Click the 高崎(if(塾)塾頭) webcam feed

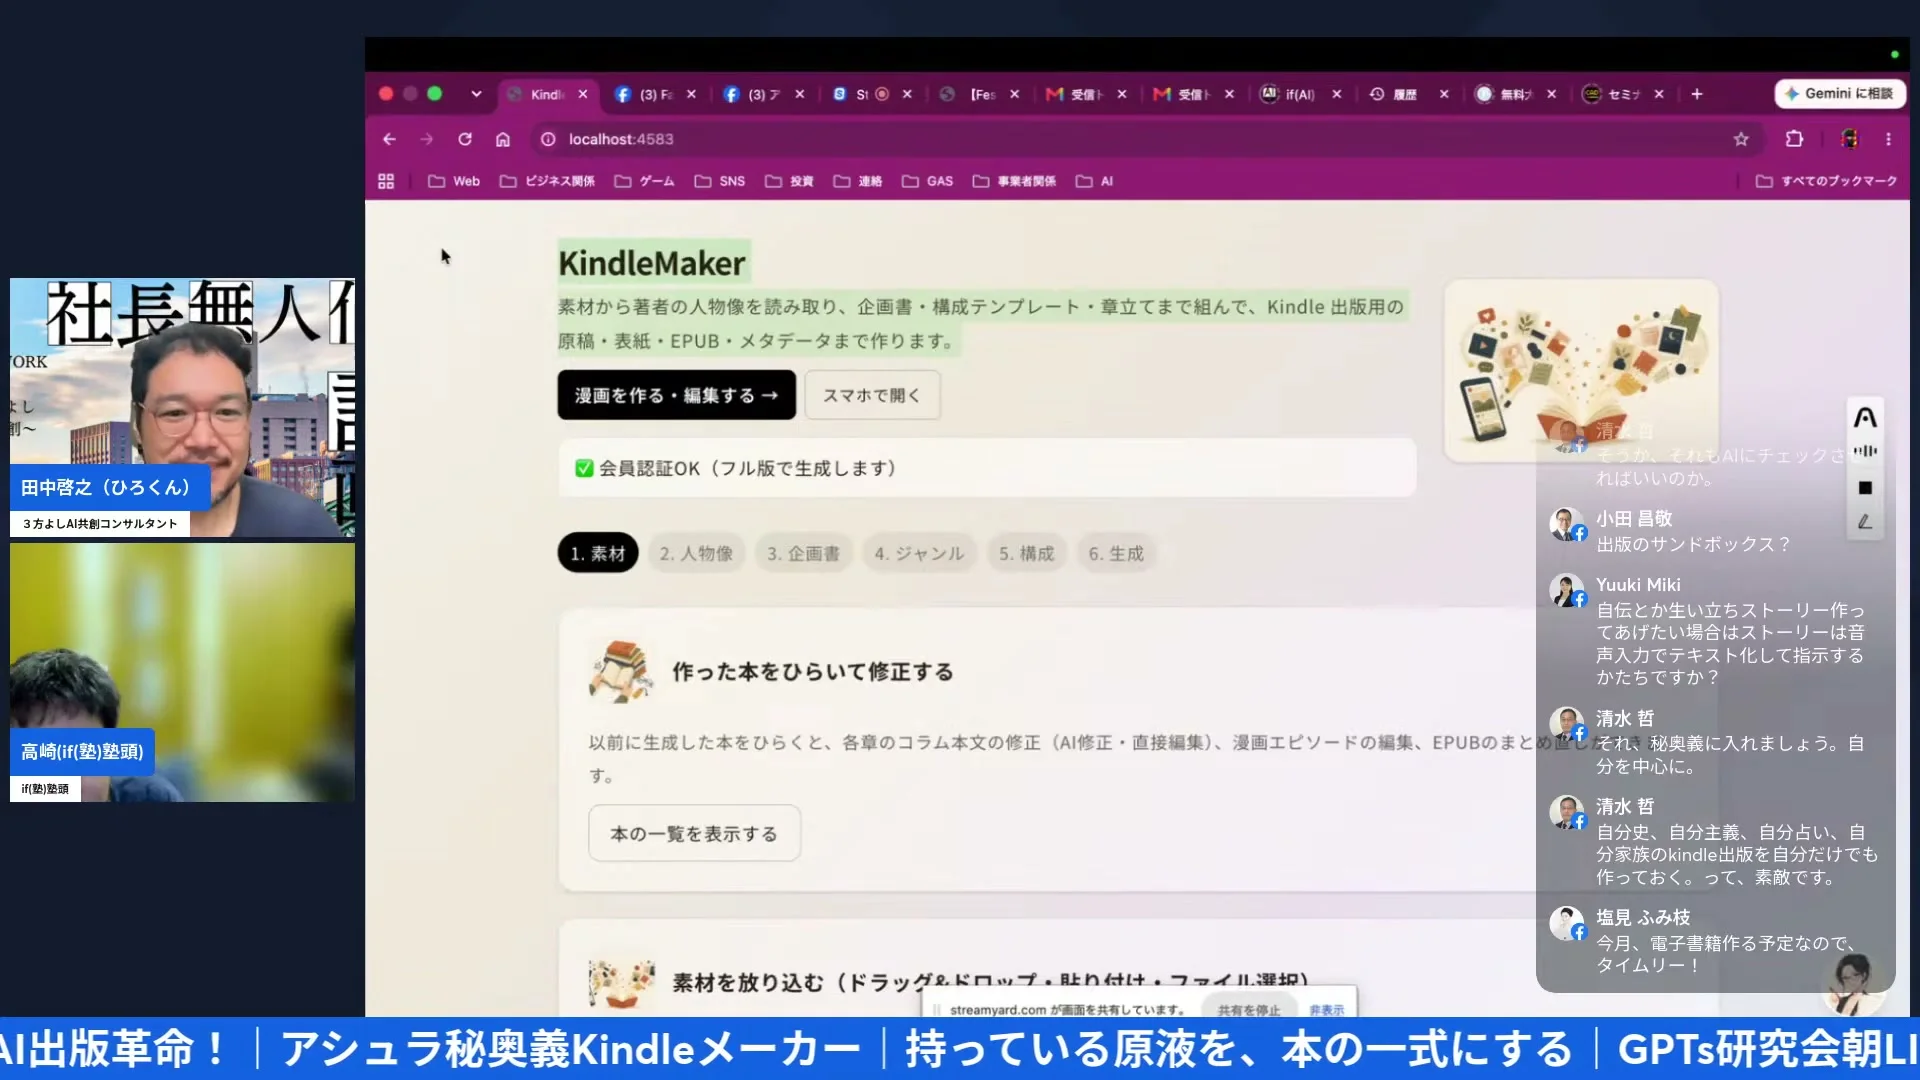click(x=182, y=672)
